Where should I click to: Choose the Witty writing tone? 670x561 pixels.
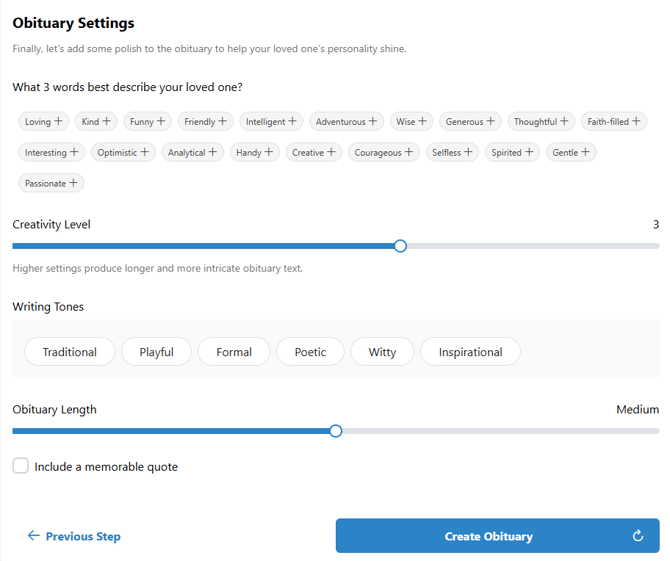pyautogui.click(x=382, y=352)
